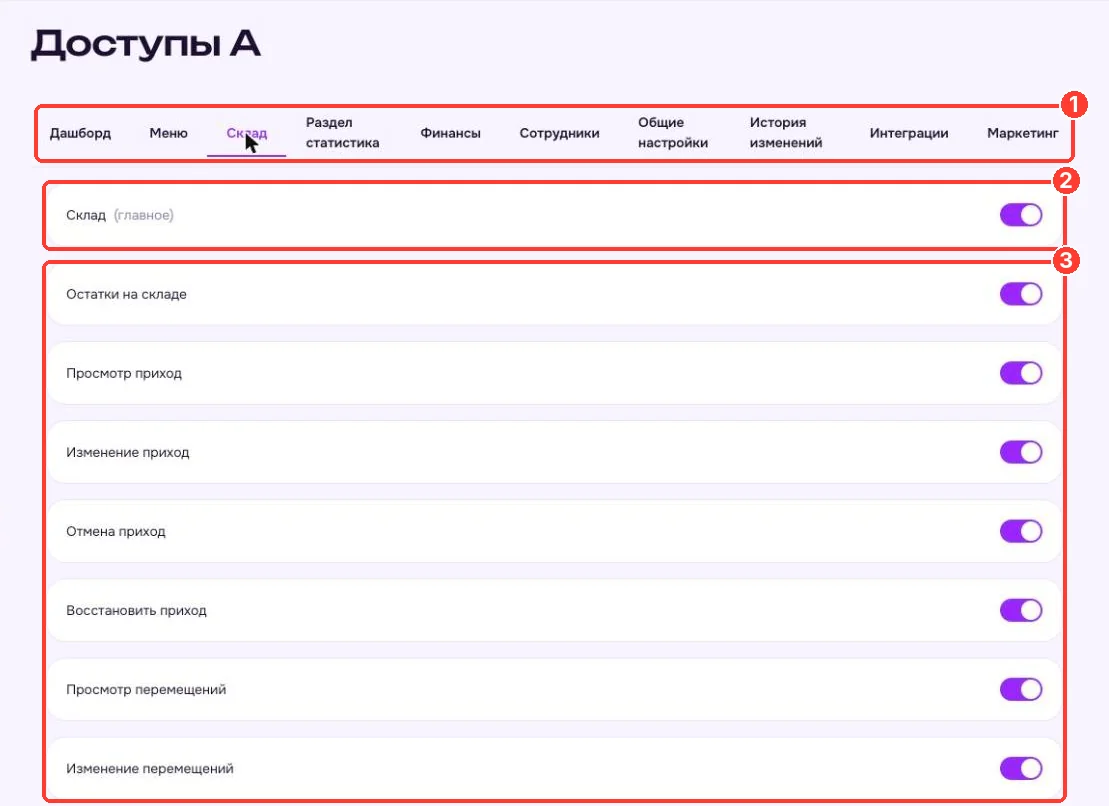Viewport: 1109px width, 806px height.
Task: Toggle Остатки на складе access
Action: click(1021, 294)
